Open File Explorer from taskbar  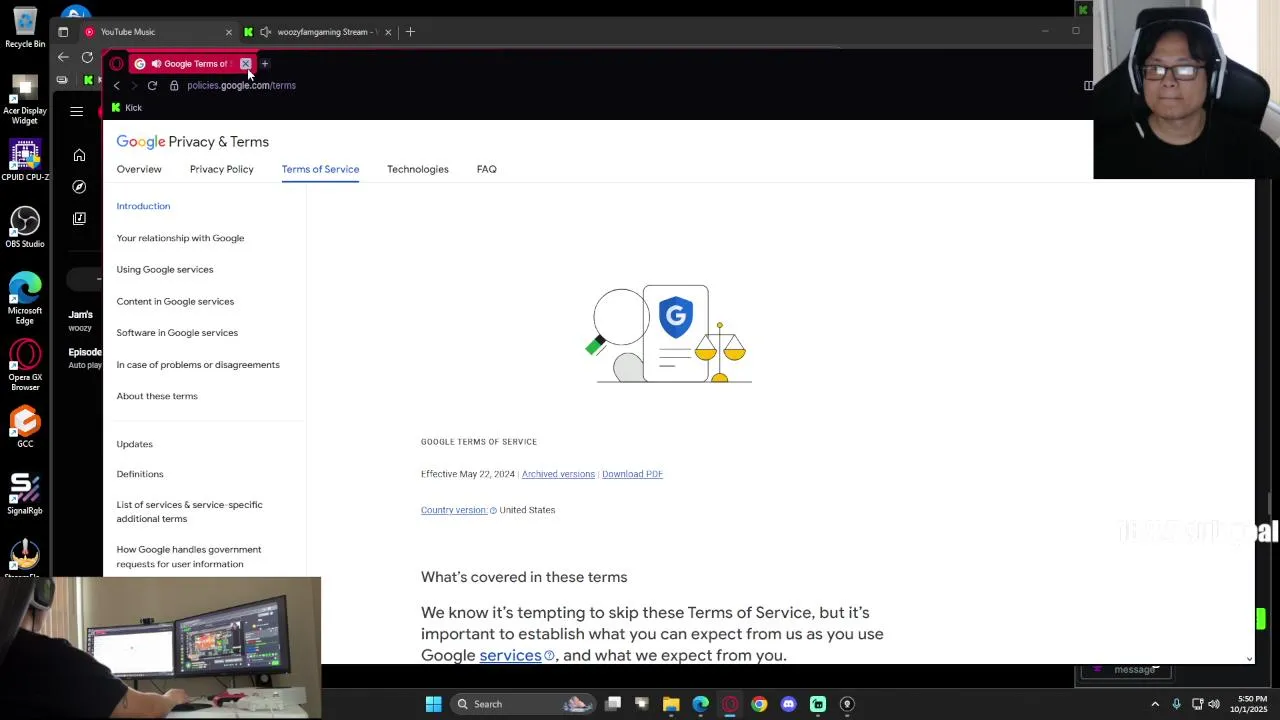[x=671, y=704]
